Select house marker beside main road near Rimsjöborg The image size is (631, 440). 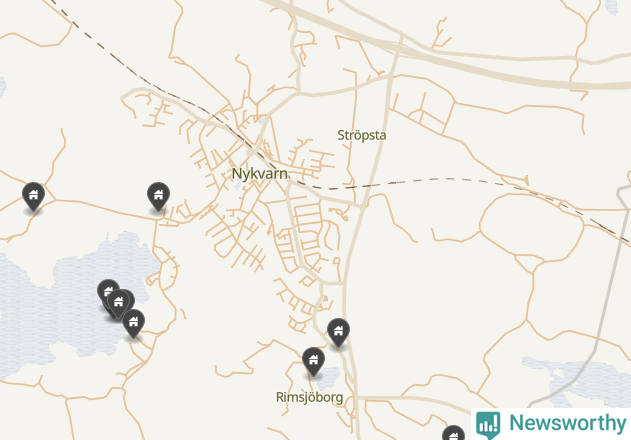[x=338, y=333]
